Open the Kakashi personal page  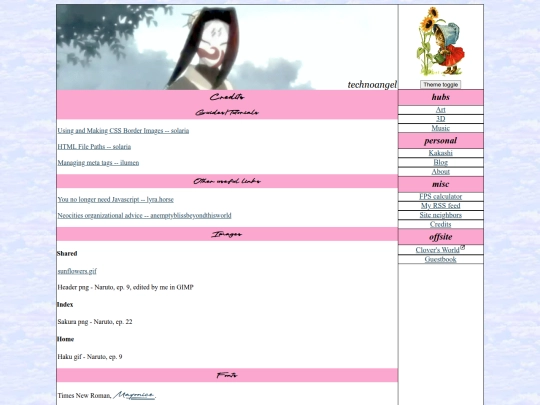click(x=440, y=153)
